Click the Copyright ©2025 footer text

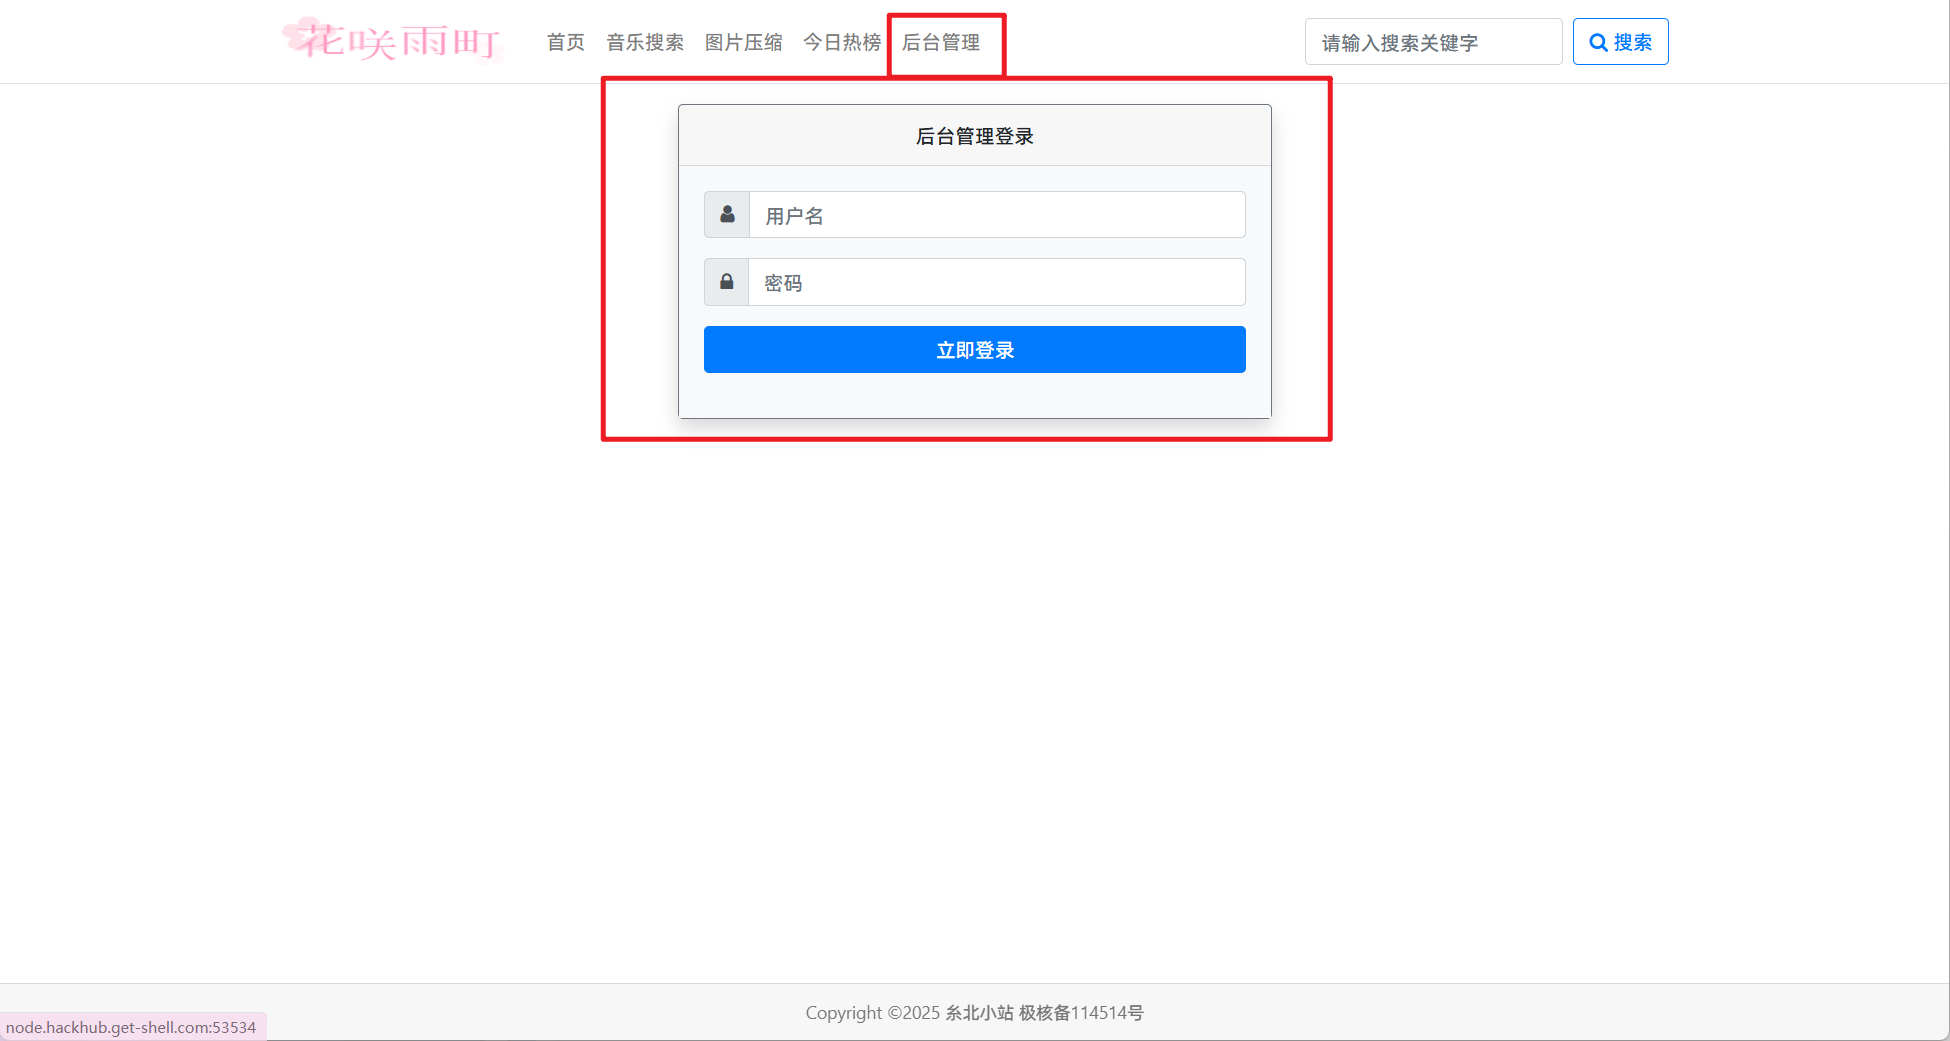pyautogui.click(x=872, y=1013)
